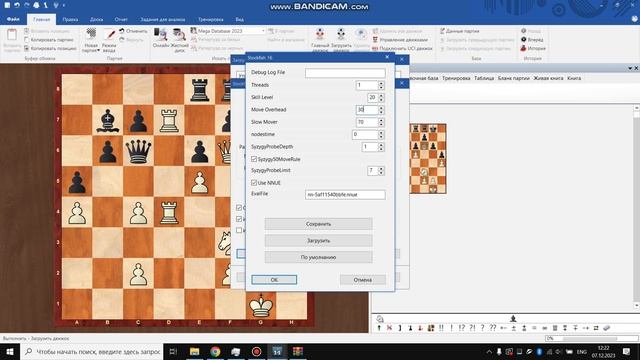This screenshot has height=360, width=640.
Task: Click the Move Overhead value field
Action: pyautogui.click(x=367, y=109)
